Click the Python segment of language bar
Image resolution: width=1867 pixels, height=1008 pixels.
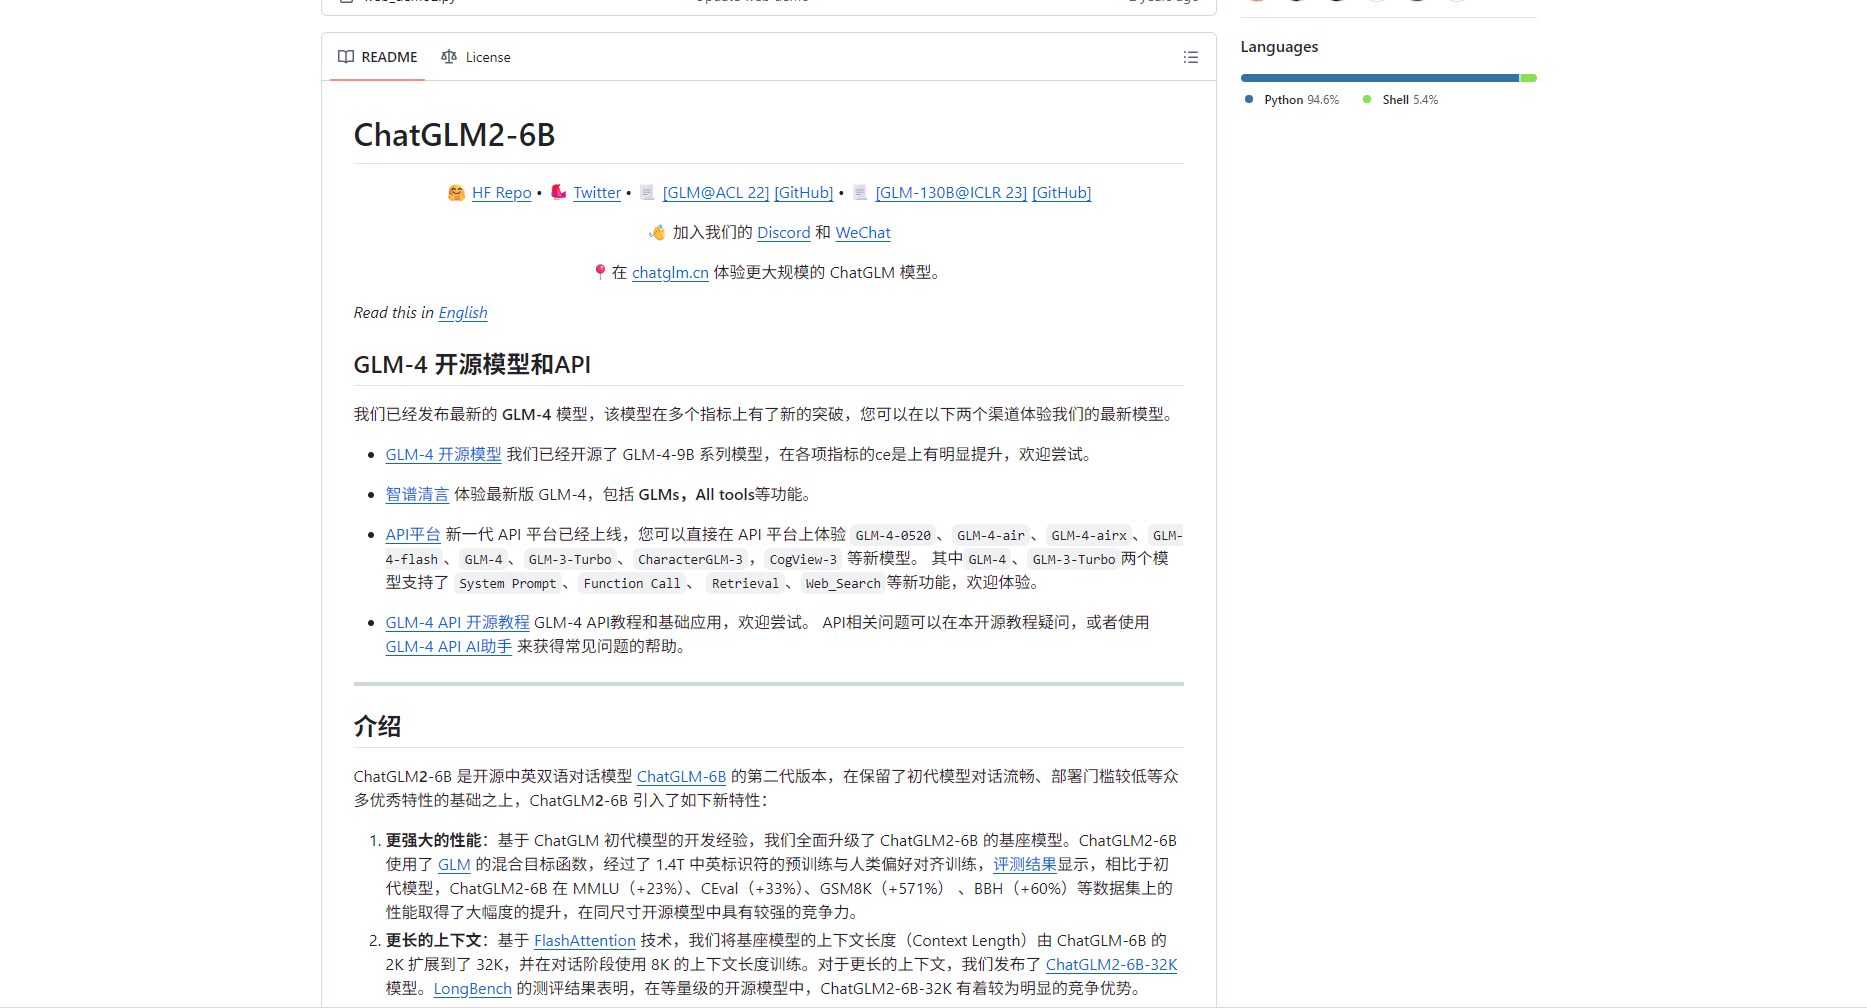[1379, 78]
